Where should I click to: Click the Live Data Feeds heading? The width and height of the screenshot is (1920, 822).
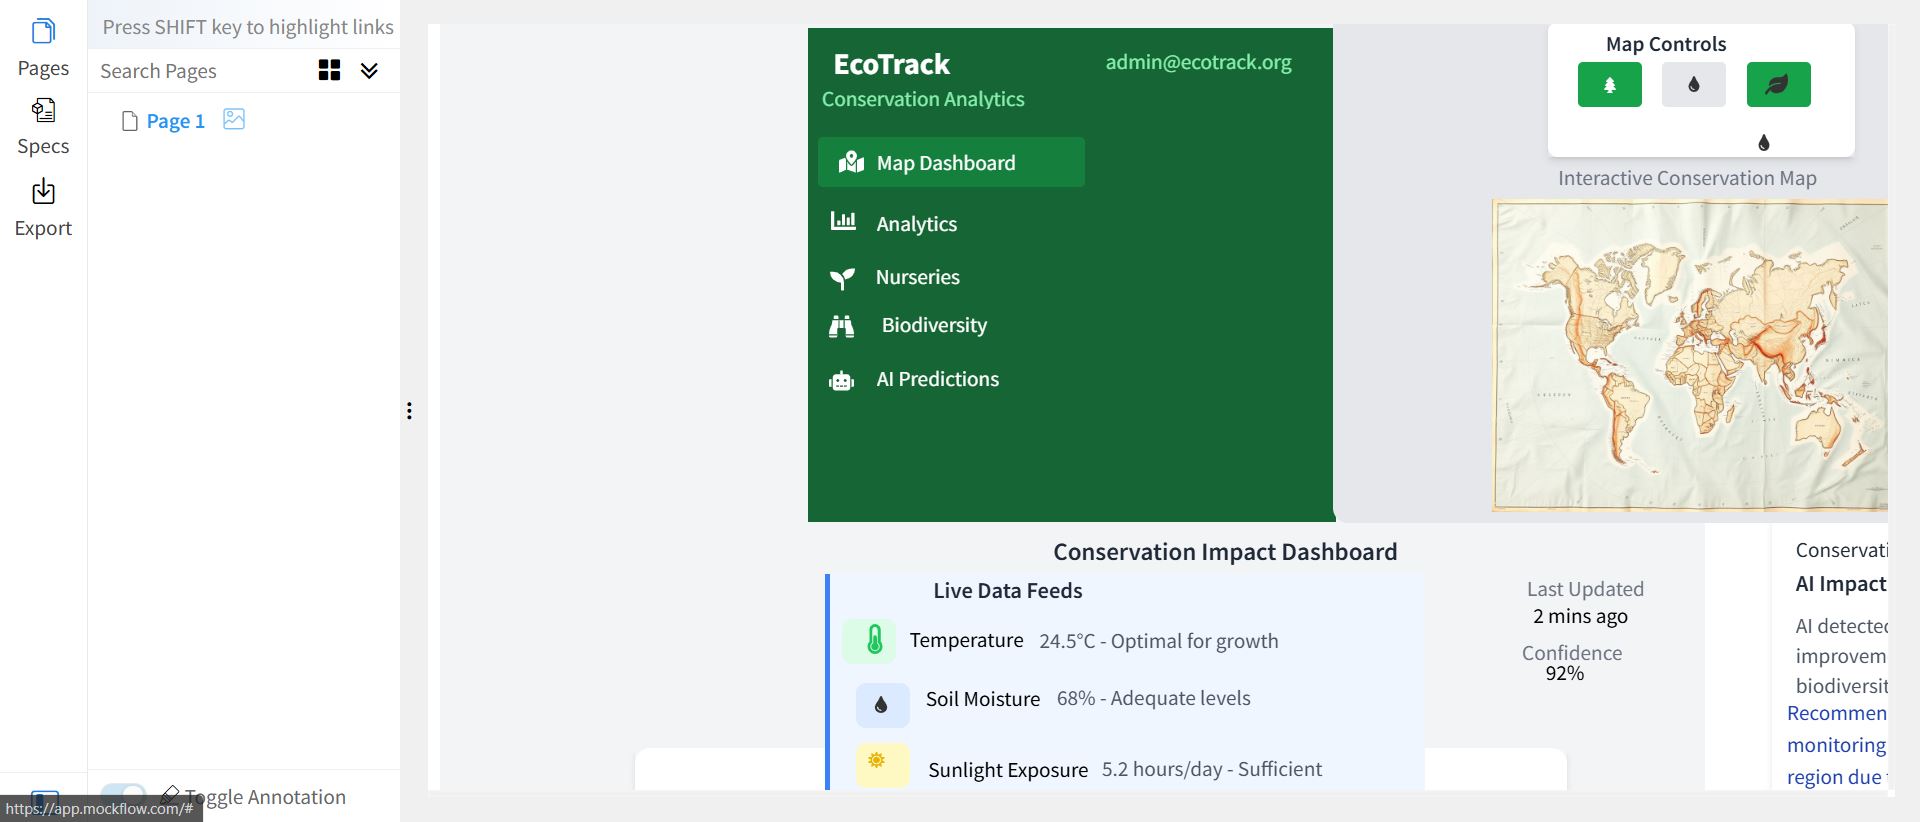[x=1007, y=591]
